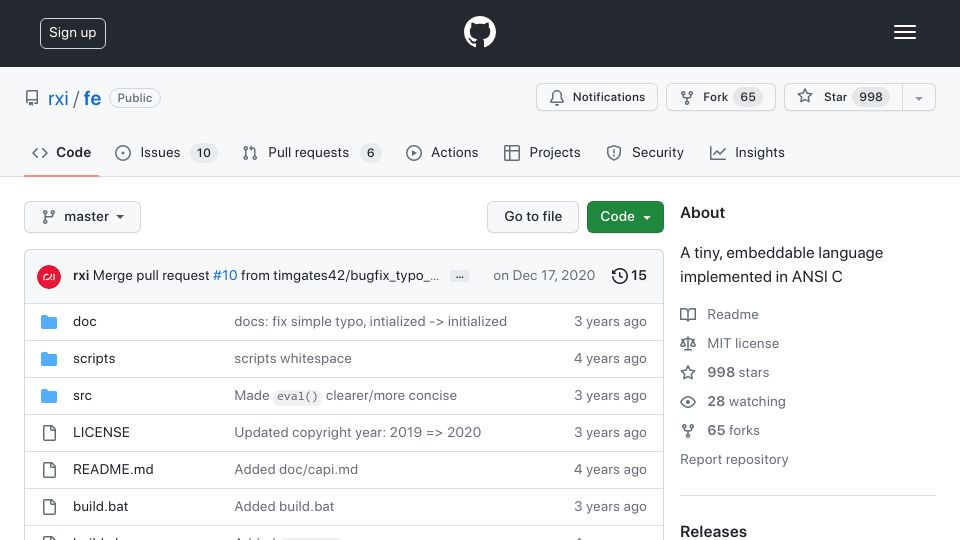Click the doc folder icon
The width and height of the screenshot is (960, 540).
point(49,322)
